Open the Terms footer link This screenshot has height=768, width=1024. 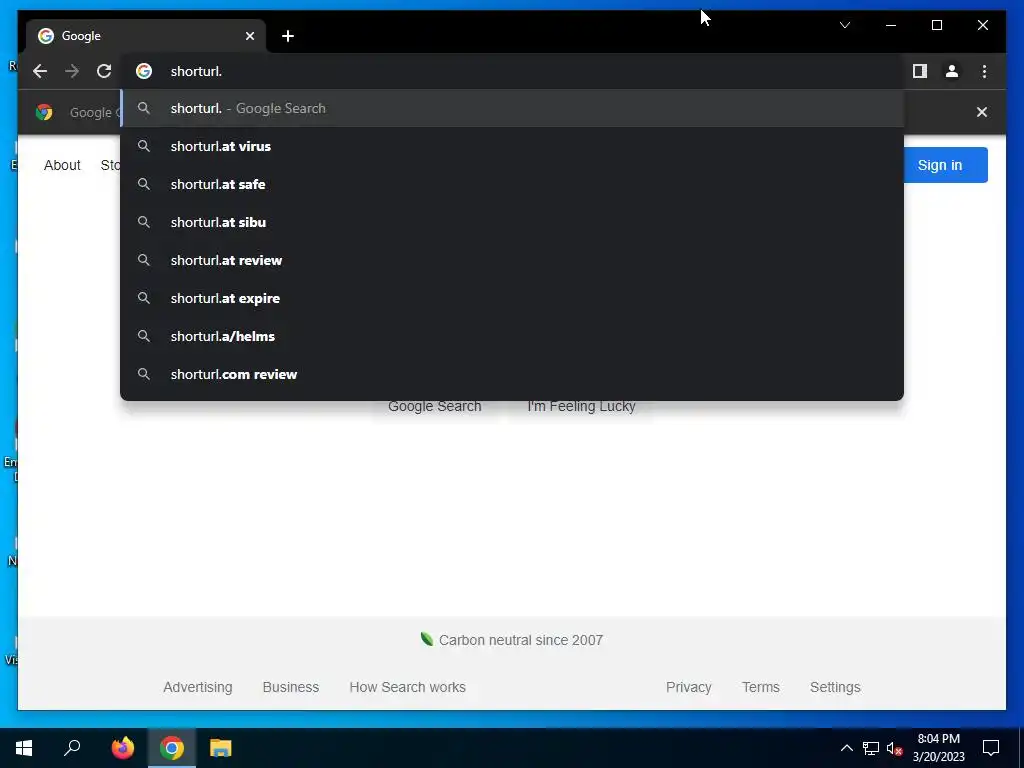tap(761, 687)
